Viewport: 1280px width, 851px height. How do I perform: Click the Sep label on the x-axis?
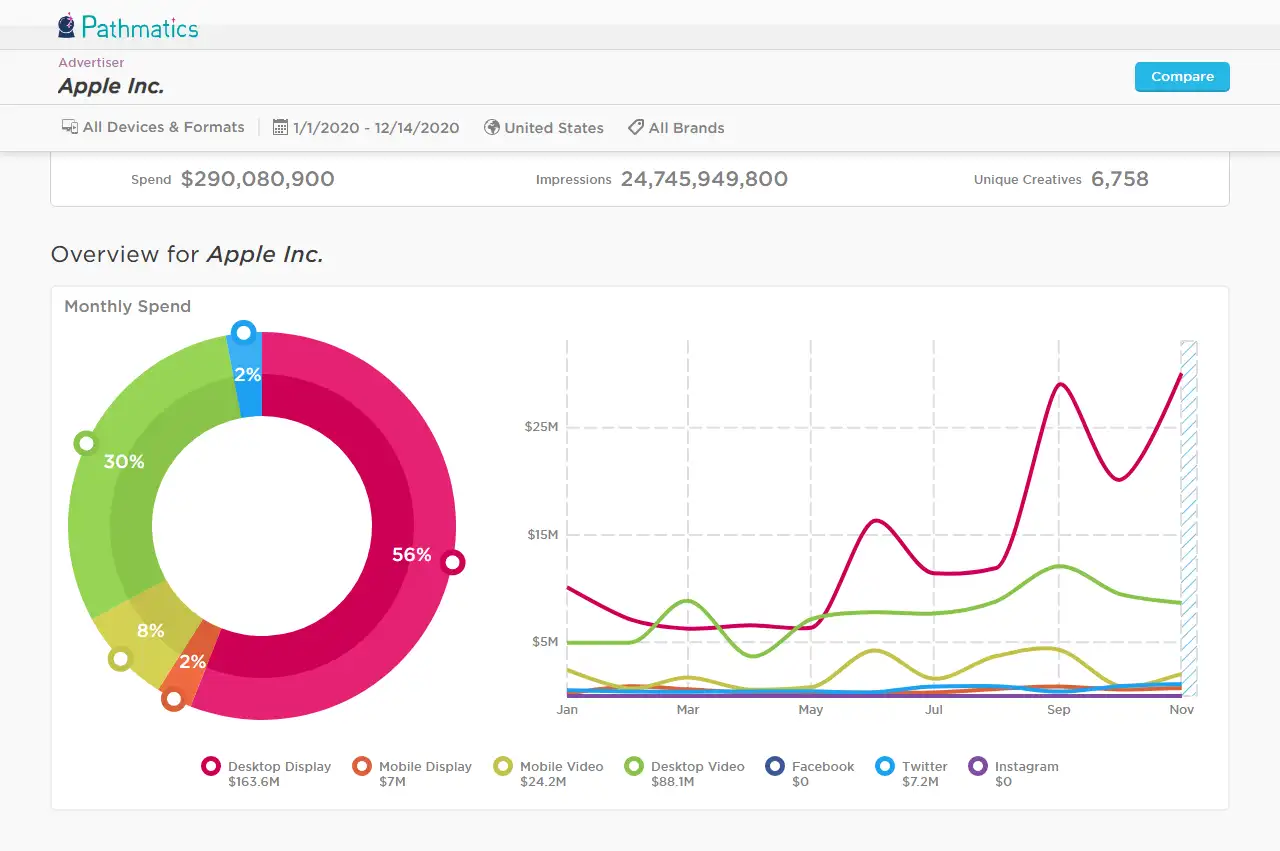[x=1058, y=710]
